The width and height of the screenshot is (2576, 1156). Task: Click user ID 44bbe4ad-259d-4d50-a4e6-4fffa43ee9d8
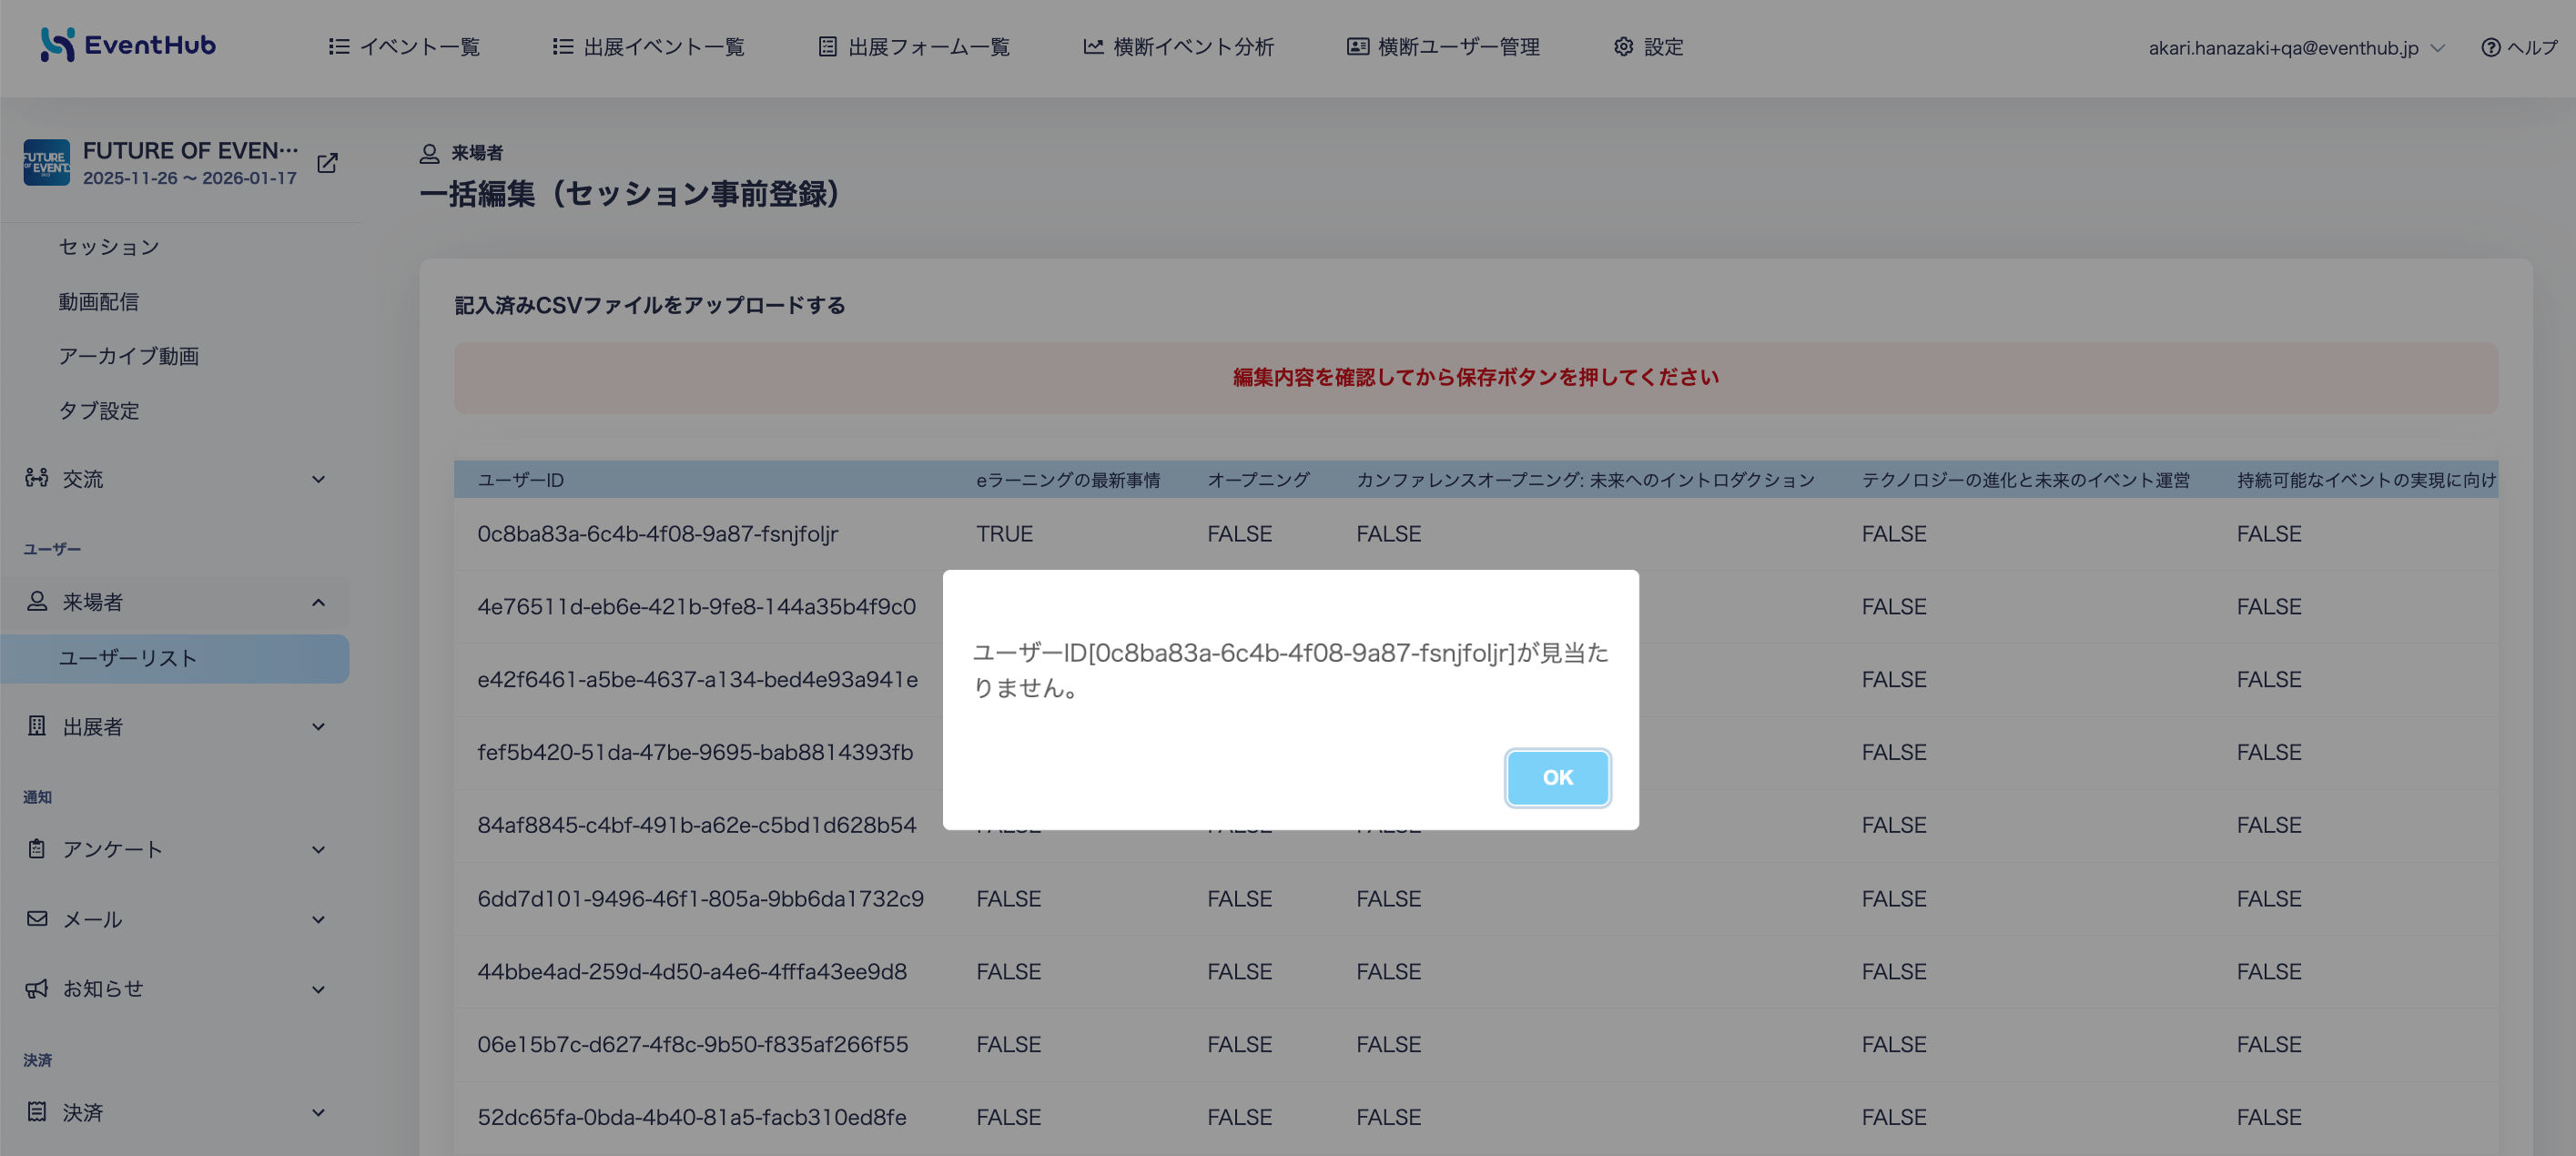(x=692, y=972)
